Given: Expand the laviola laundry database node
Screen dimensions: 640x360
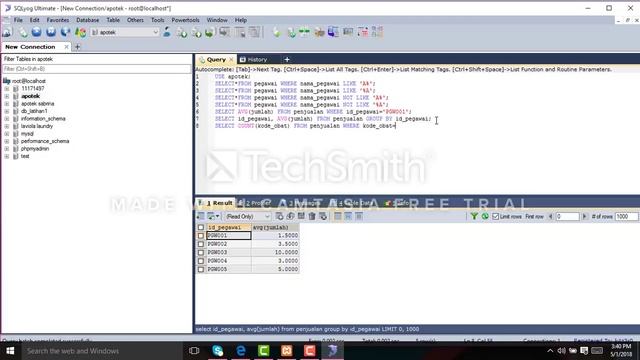Looking at the screenshot, I should click(x=7, y=126).
